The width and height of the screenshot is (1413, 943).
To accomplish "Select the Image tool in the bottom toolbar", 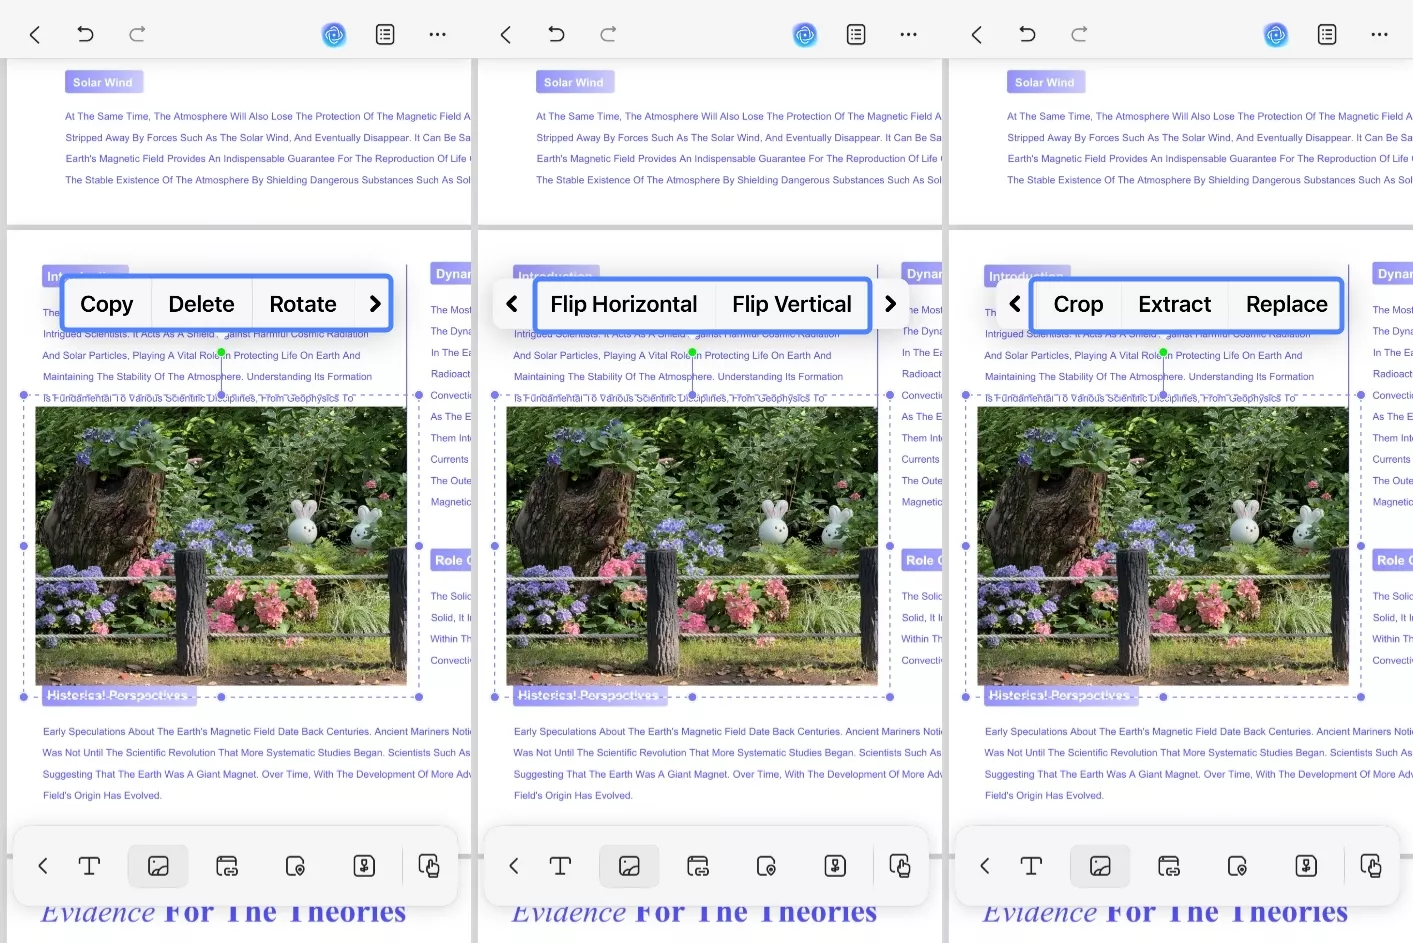I will [158, 866].
